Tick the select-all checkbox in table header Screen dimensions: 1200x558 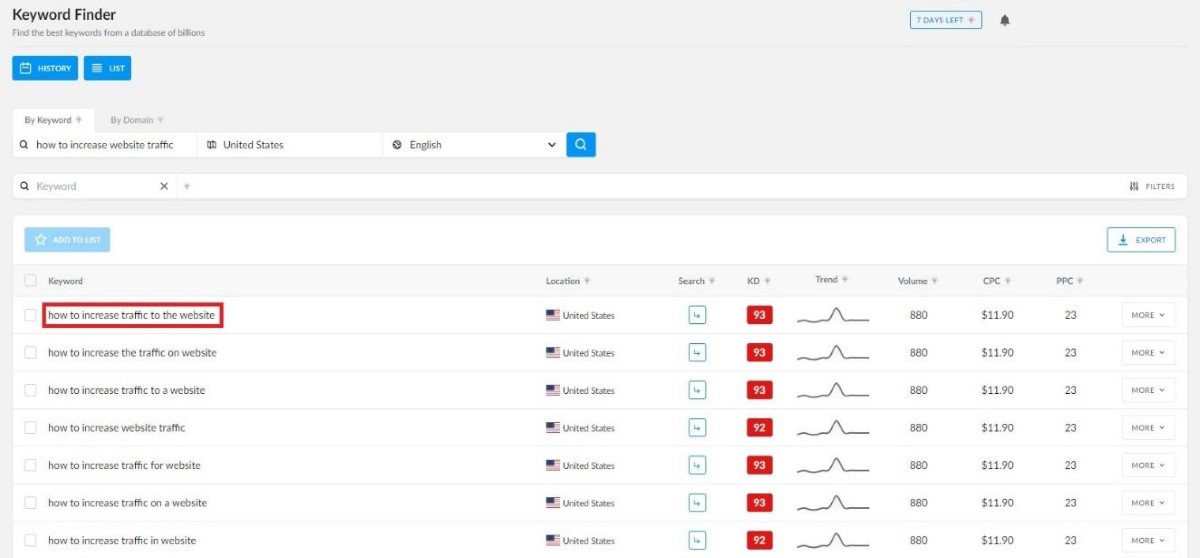pyautogui.click(x=30, y=281)
